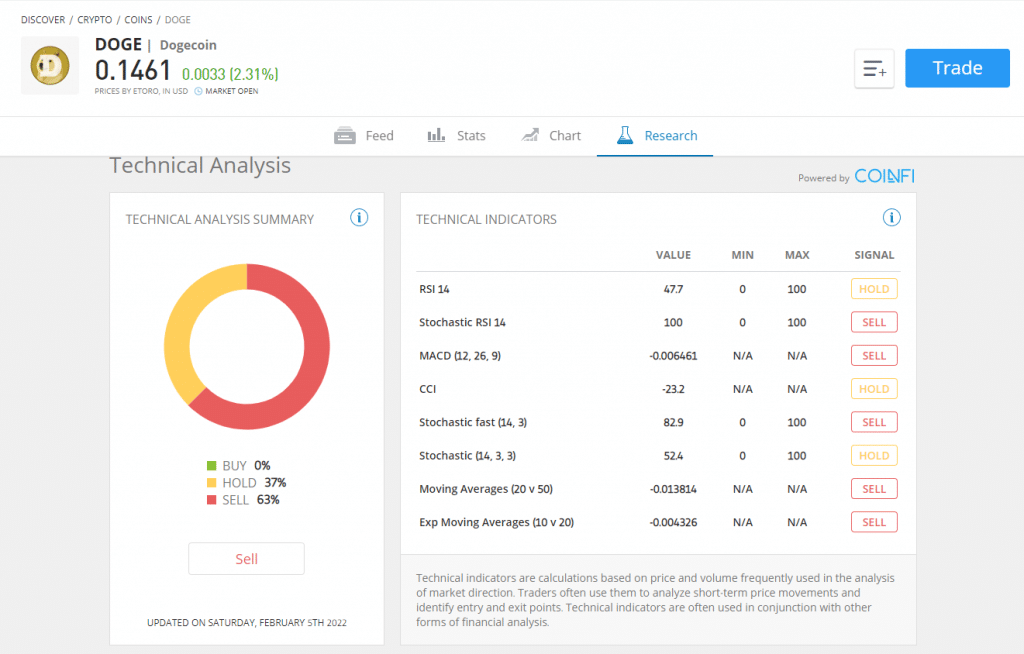
Task: Click the Moving Averages (20 v 50) indicator name
Action: [x=486, y=489]
